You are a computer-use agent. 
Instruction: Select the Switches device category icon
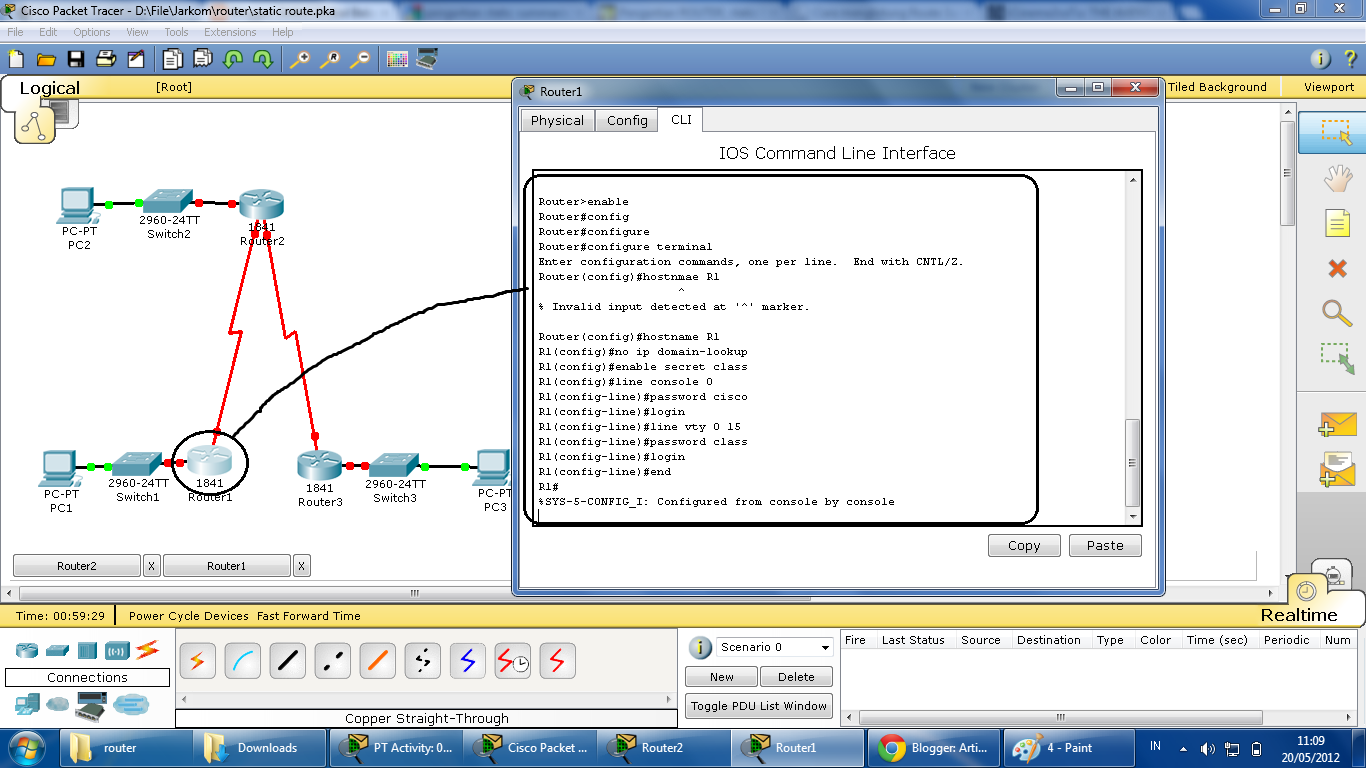56,650
